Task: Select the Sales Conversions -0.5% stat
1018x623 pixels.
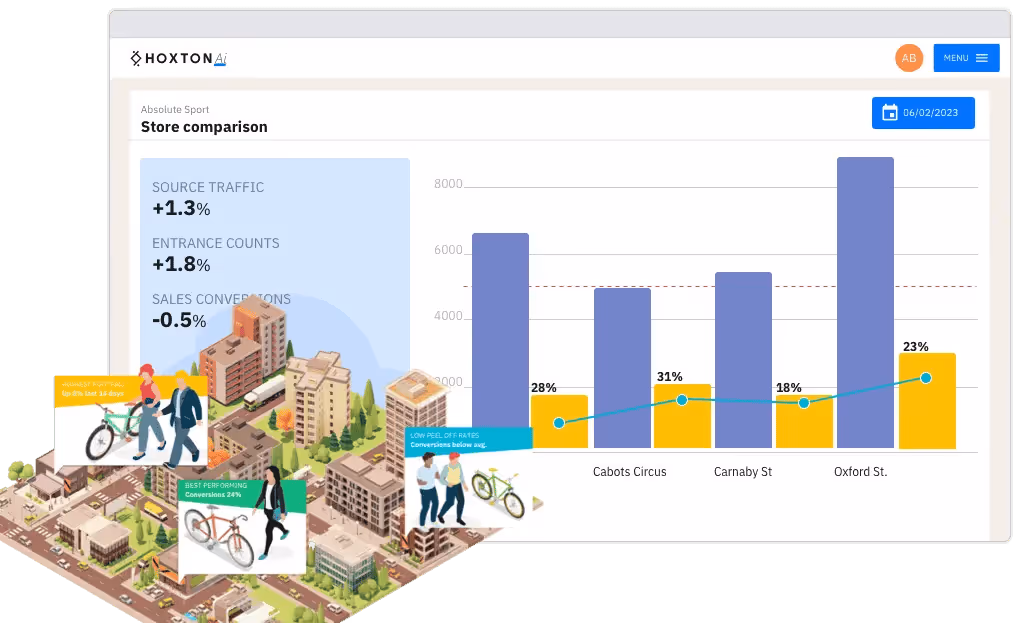Action: (x=221, y=310)
